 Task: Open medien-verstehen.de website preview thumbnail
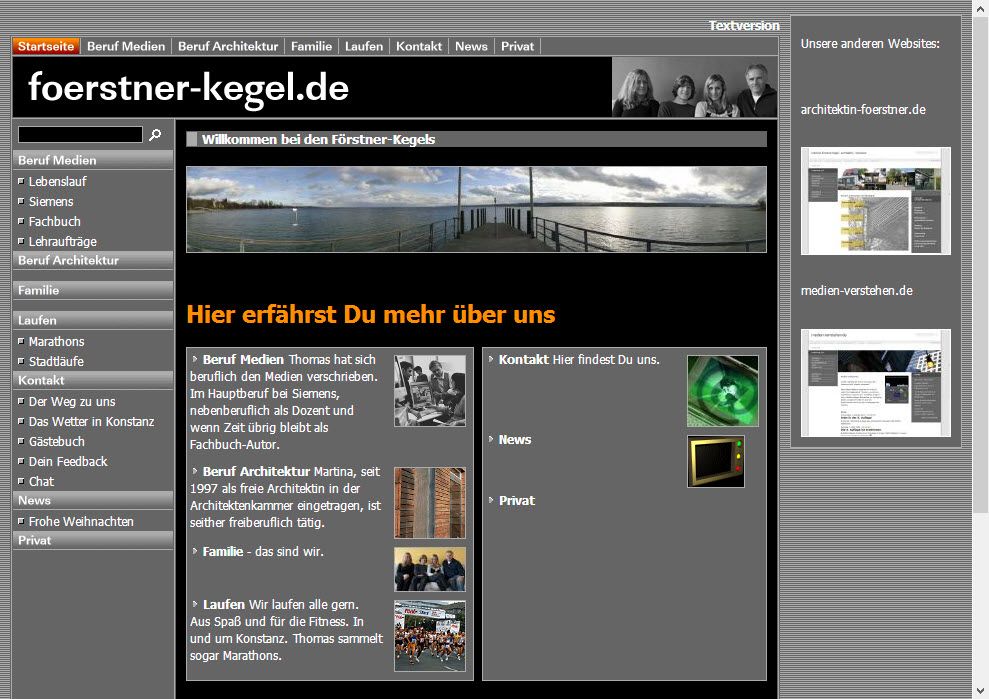click(875, 383)
